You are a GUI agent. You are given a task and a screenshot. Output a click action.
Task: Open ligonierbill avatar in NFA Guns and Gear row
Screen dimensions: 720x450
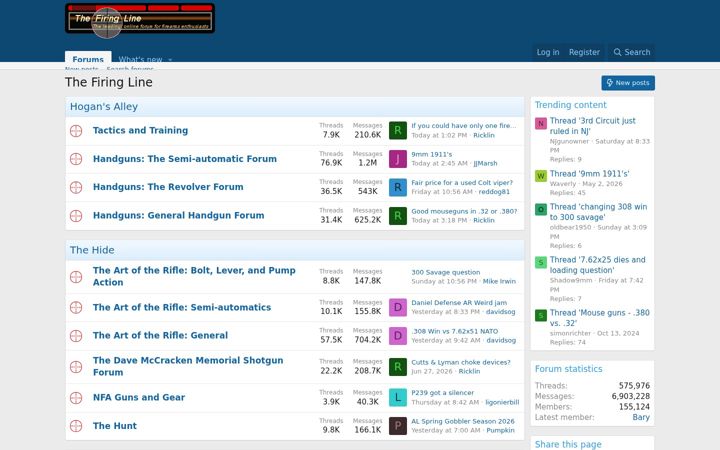tap(398, 398)
